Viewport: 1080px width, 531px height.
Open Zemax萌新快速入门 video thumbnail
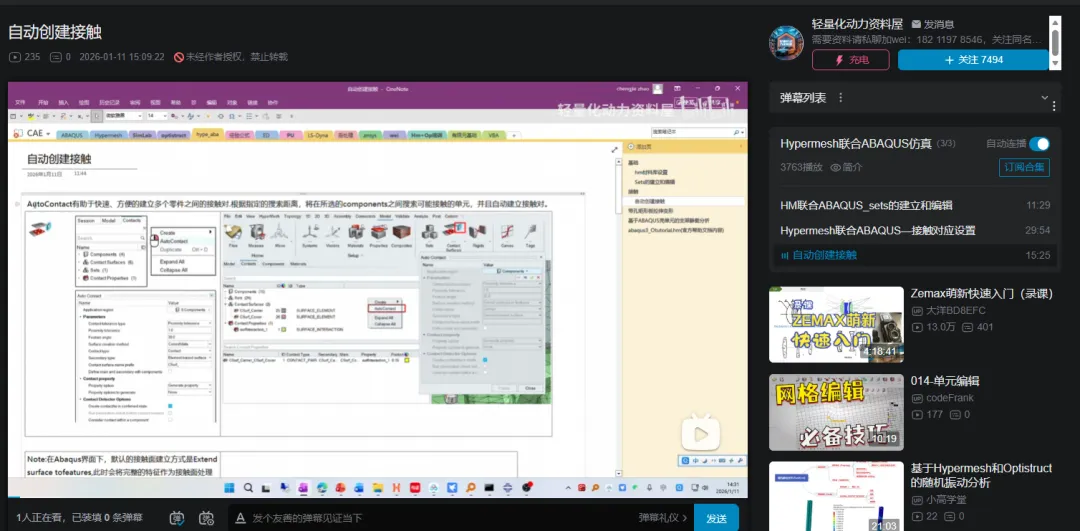pyautogui.click(x=836, y=324)
